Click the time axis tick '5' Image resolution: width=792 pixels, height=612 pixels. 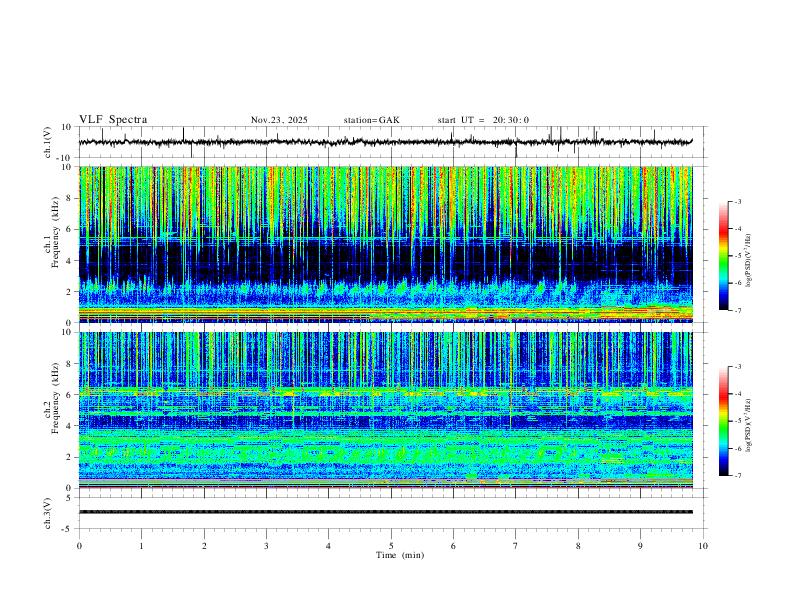[391, 546]
